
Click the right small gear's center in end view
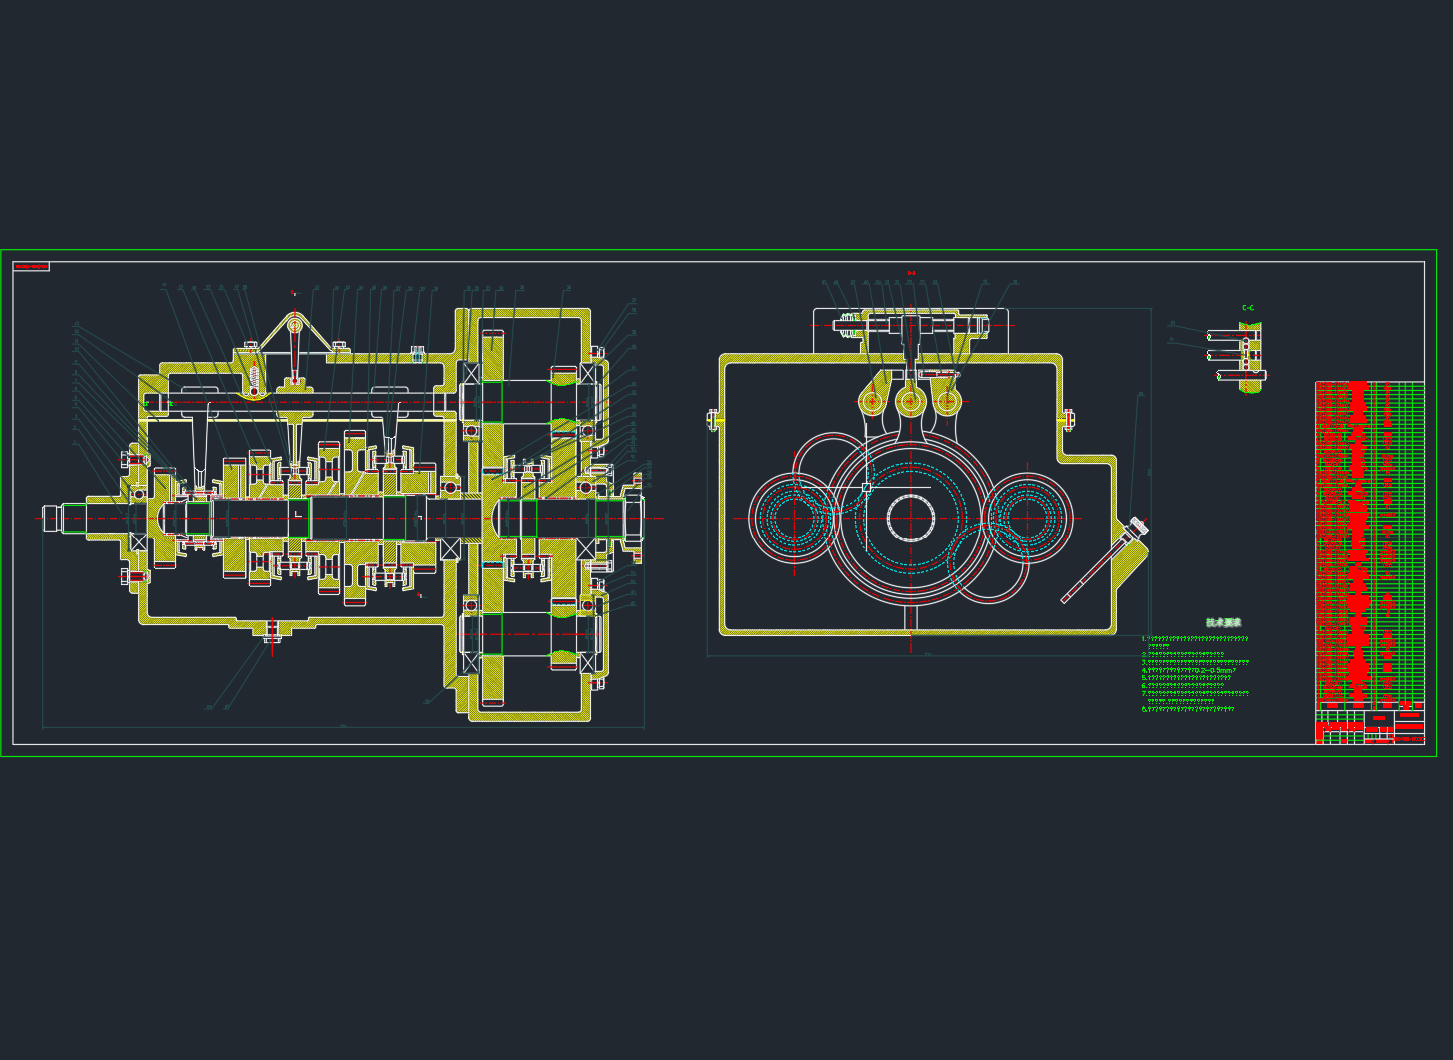pyautogui.click(x=1028, y=518)
